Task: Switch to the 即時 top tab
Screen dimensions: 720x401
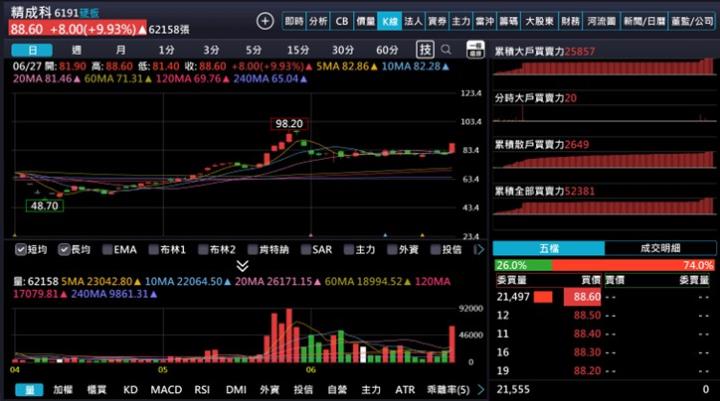Action: [294, 21]
